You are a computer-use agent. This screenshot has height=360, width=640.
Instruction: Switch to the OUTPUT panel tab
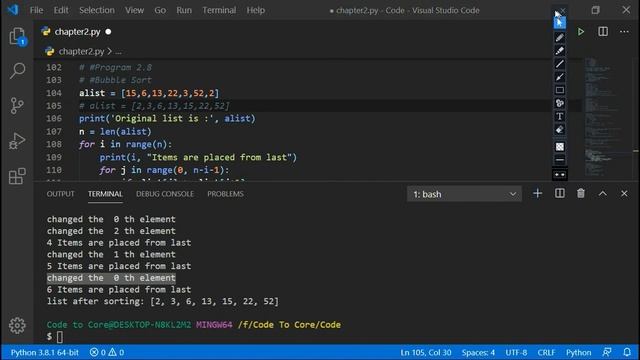[x=60, y=194]
